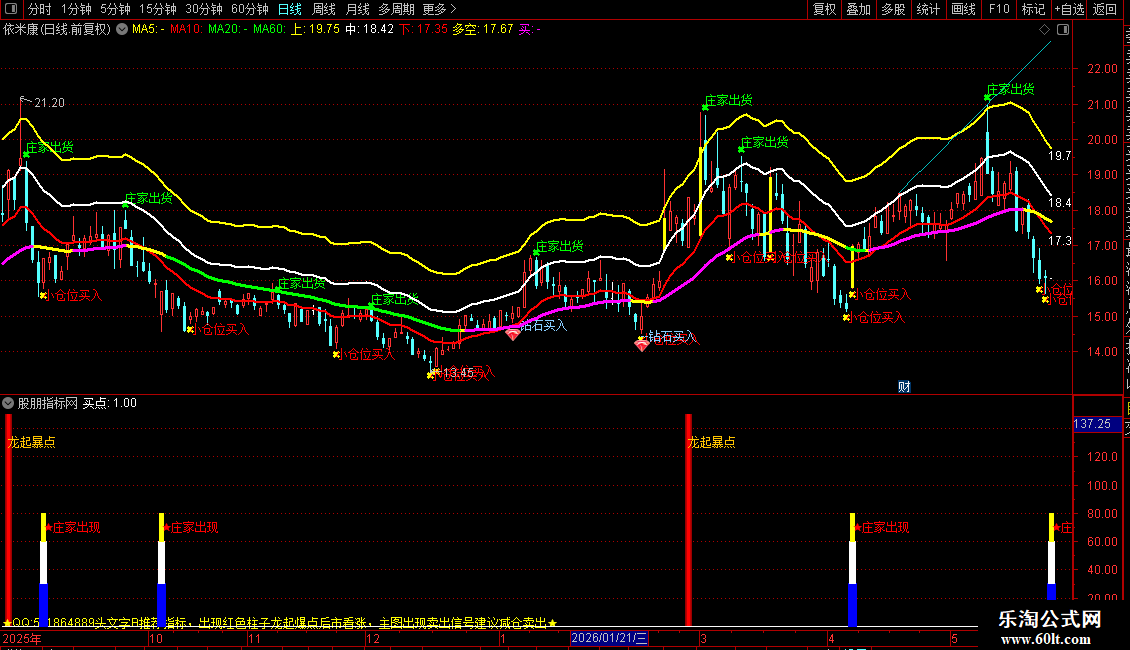Click the highlighted date 2026/01/21/三

click(610, 638)
